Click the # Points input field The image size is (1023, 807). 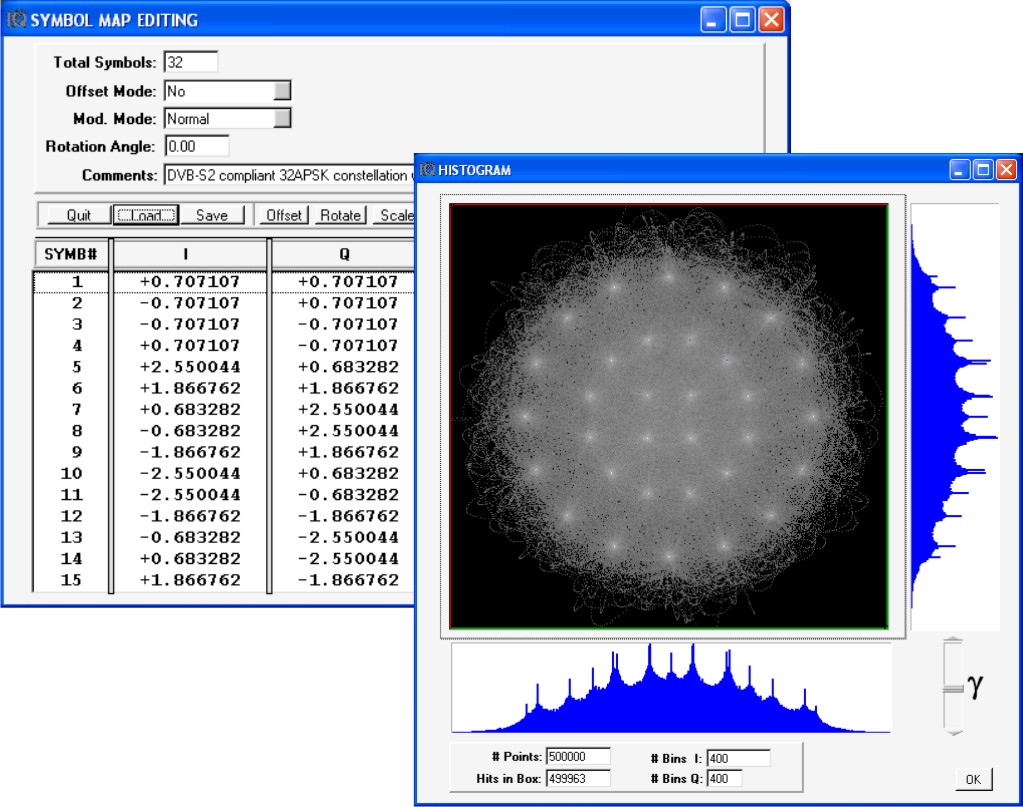[578, 757]
